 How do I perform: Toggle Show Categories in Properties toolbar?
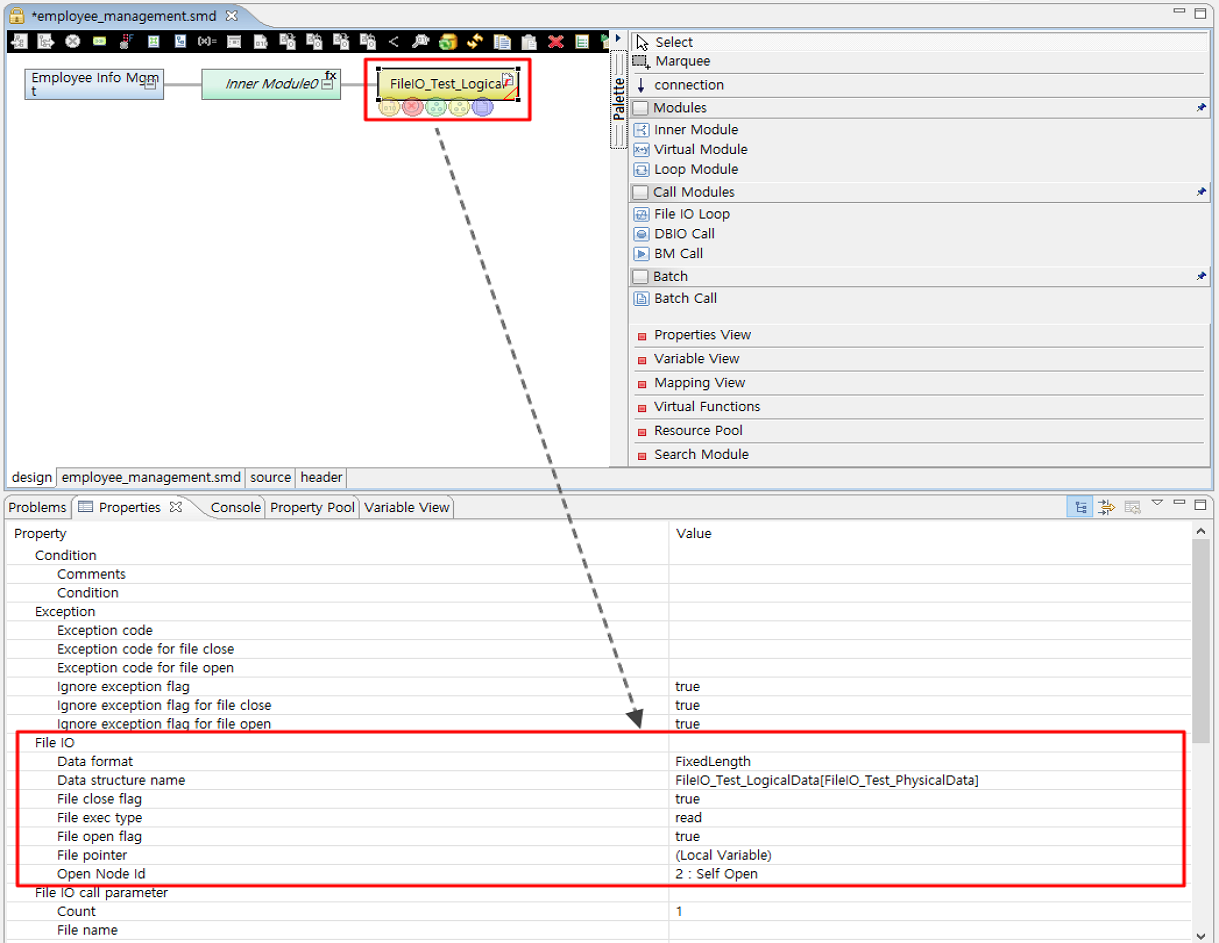(1081, 508)
